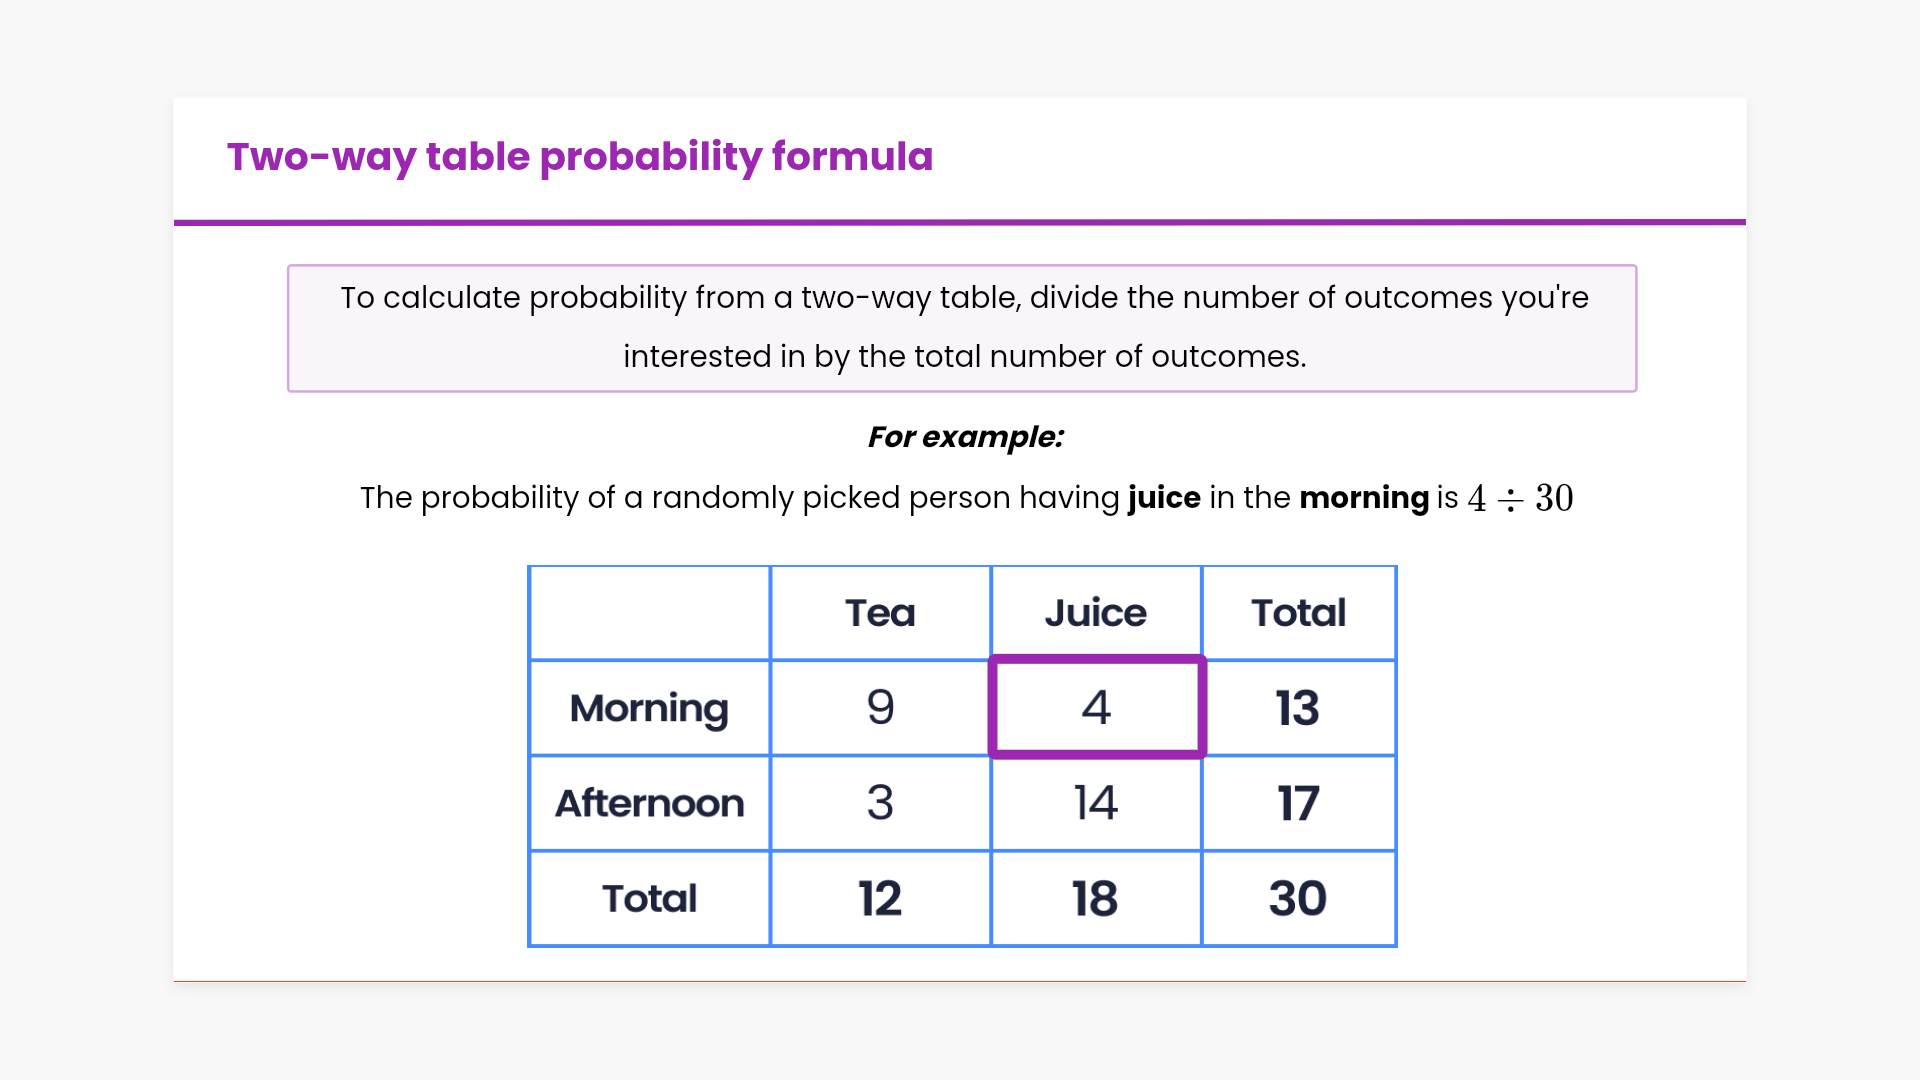The width and height of the screenshot is (1920, 1080).
Task: Click the Juice column header
Action: coord(1096,613)
